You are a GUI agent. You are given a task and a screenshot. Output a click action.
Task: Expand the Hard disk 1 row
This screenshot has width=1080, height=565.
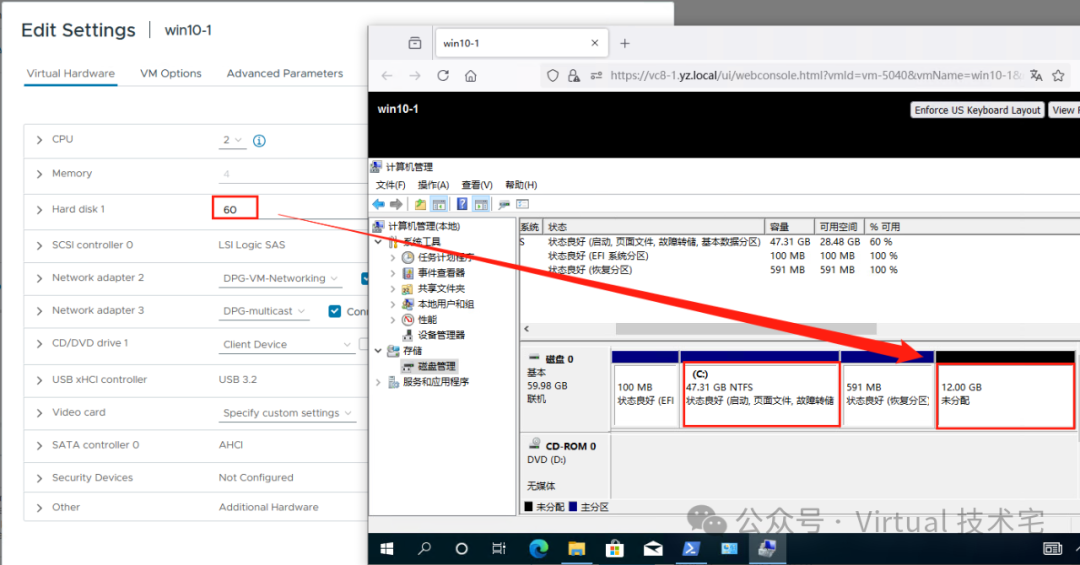39,209
